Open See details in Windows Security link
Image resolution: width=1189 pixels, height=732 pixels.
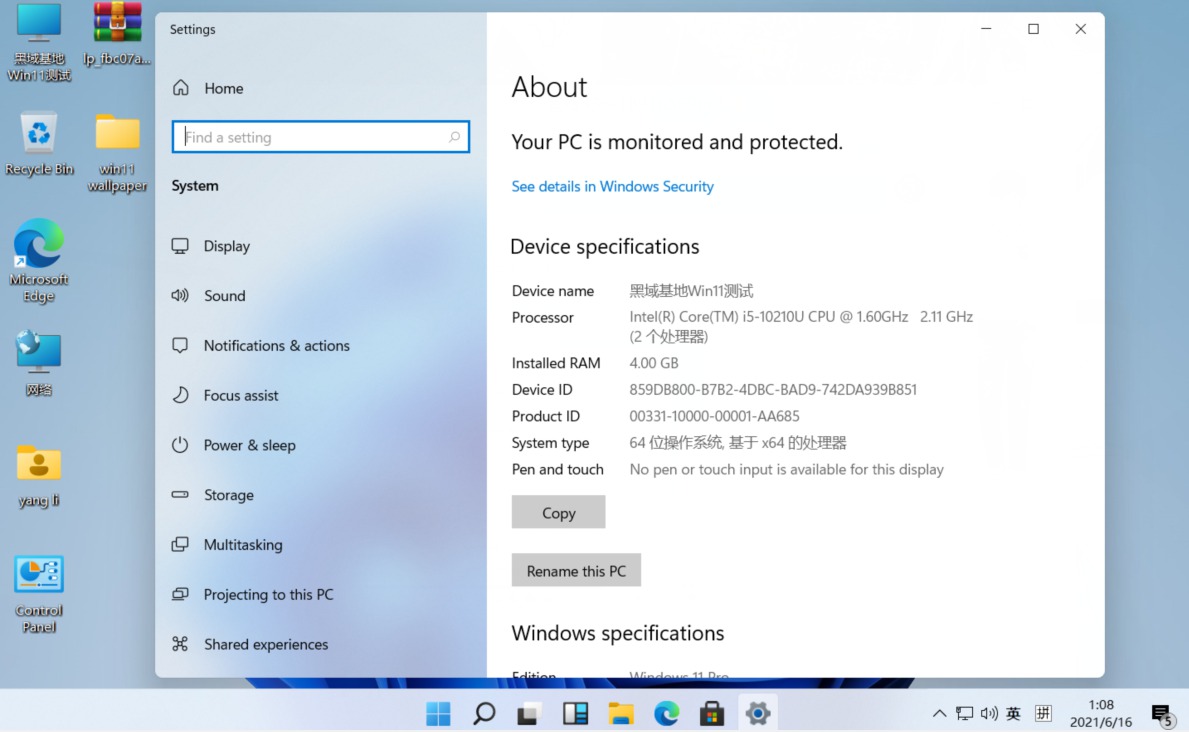[x=612, y=187]
